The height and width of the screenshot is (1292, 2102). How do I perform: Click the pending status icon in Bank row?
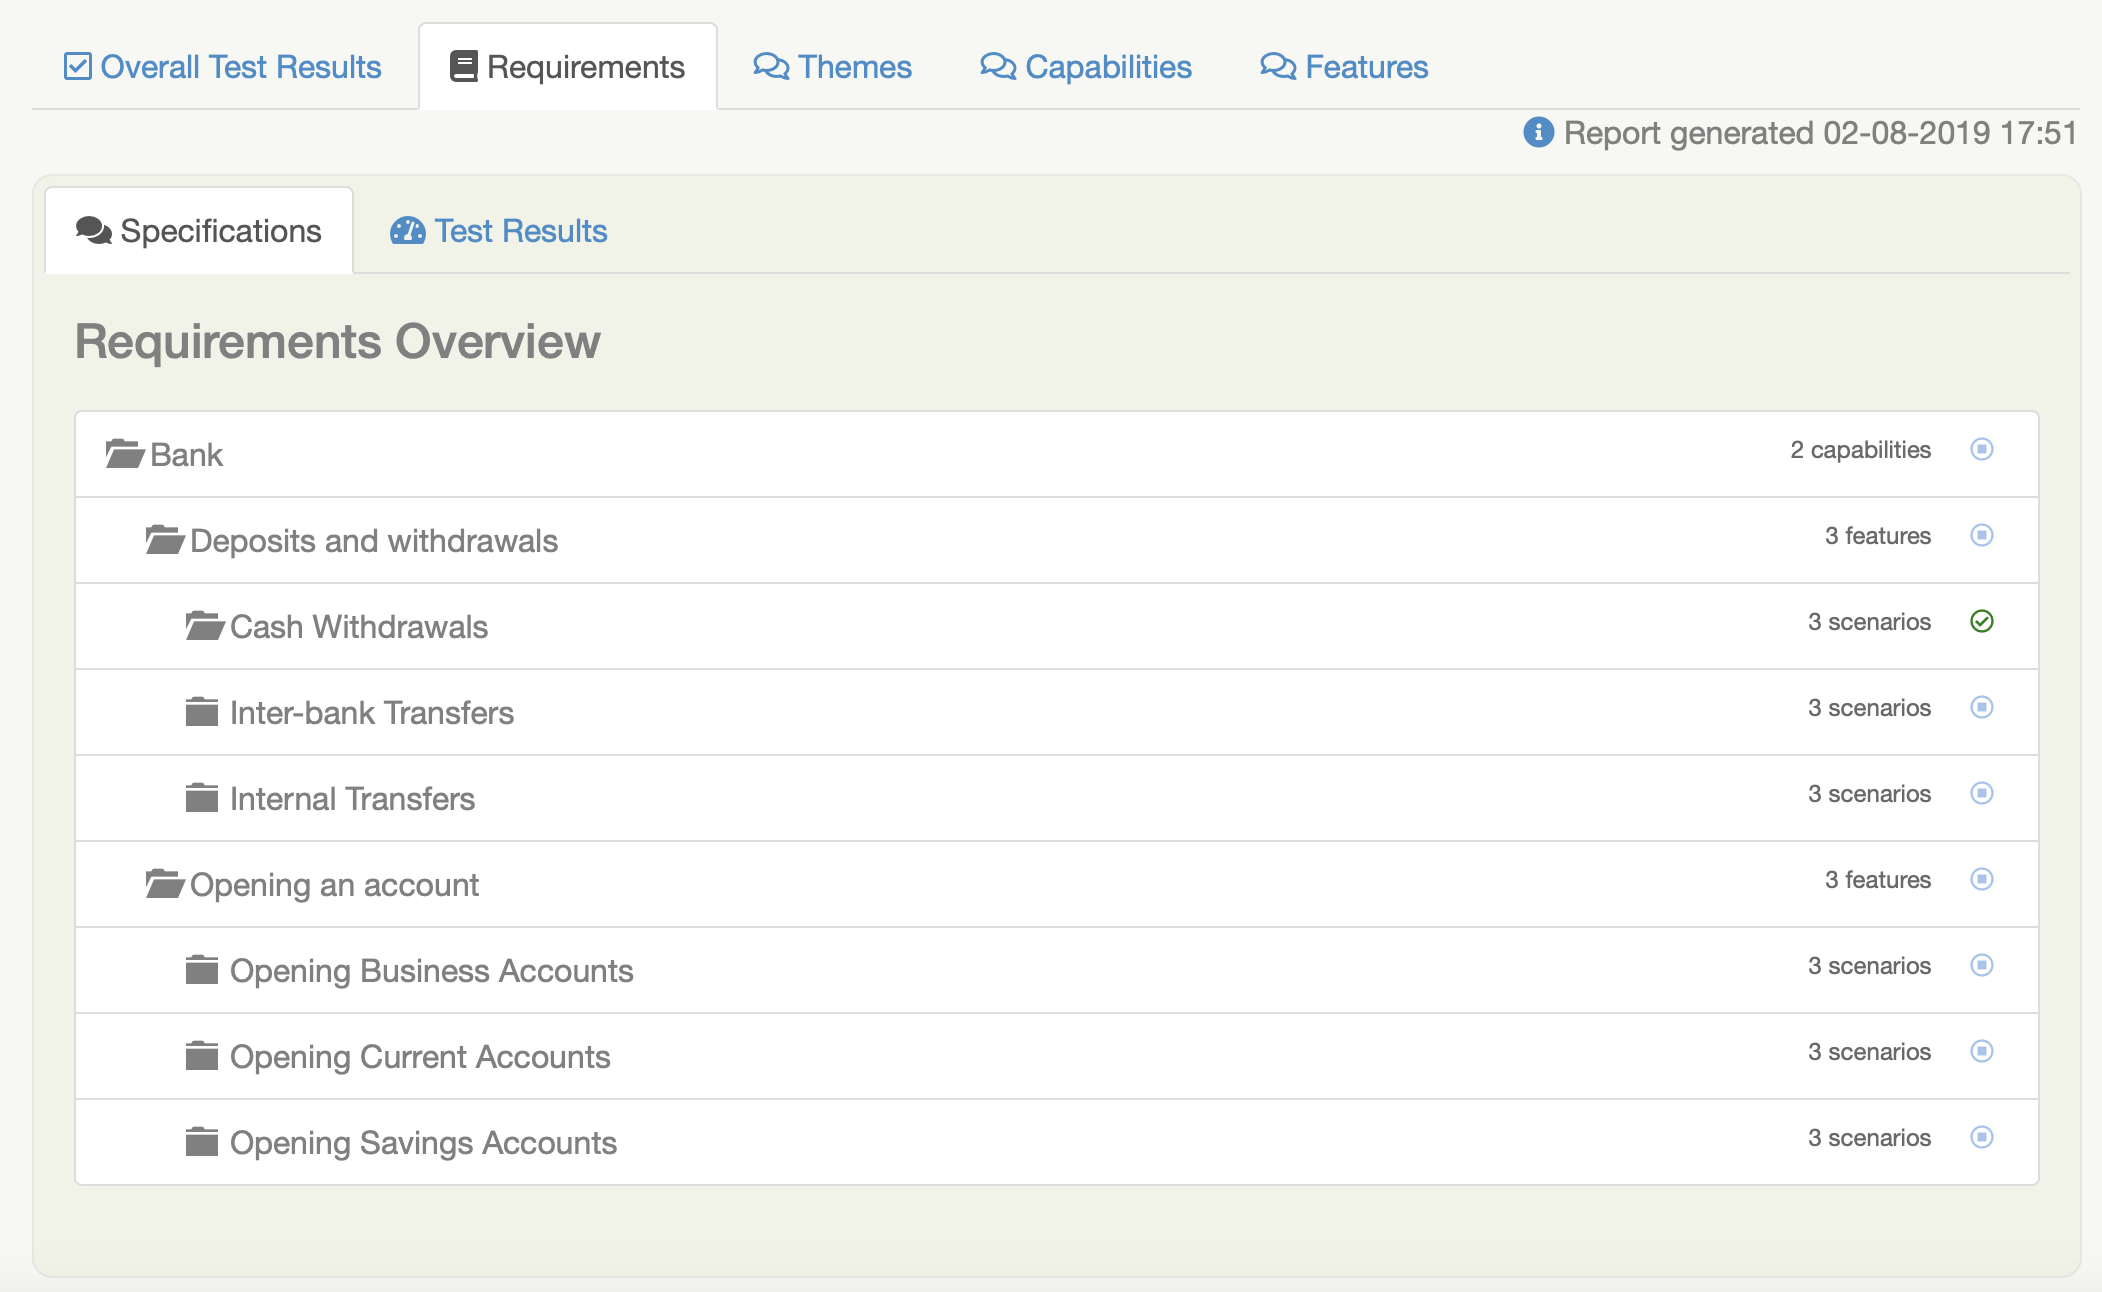click(x=1981, y=449)
